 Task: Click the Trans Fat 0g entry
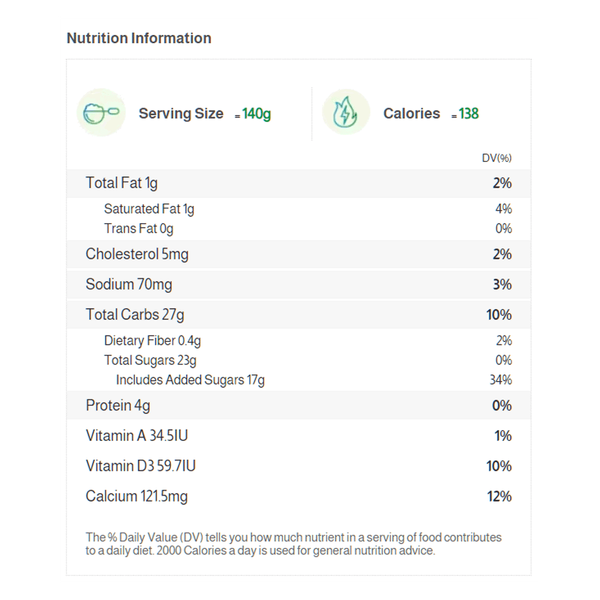[x=138, y=229]
